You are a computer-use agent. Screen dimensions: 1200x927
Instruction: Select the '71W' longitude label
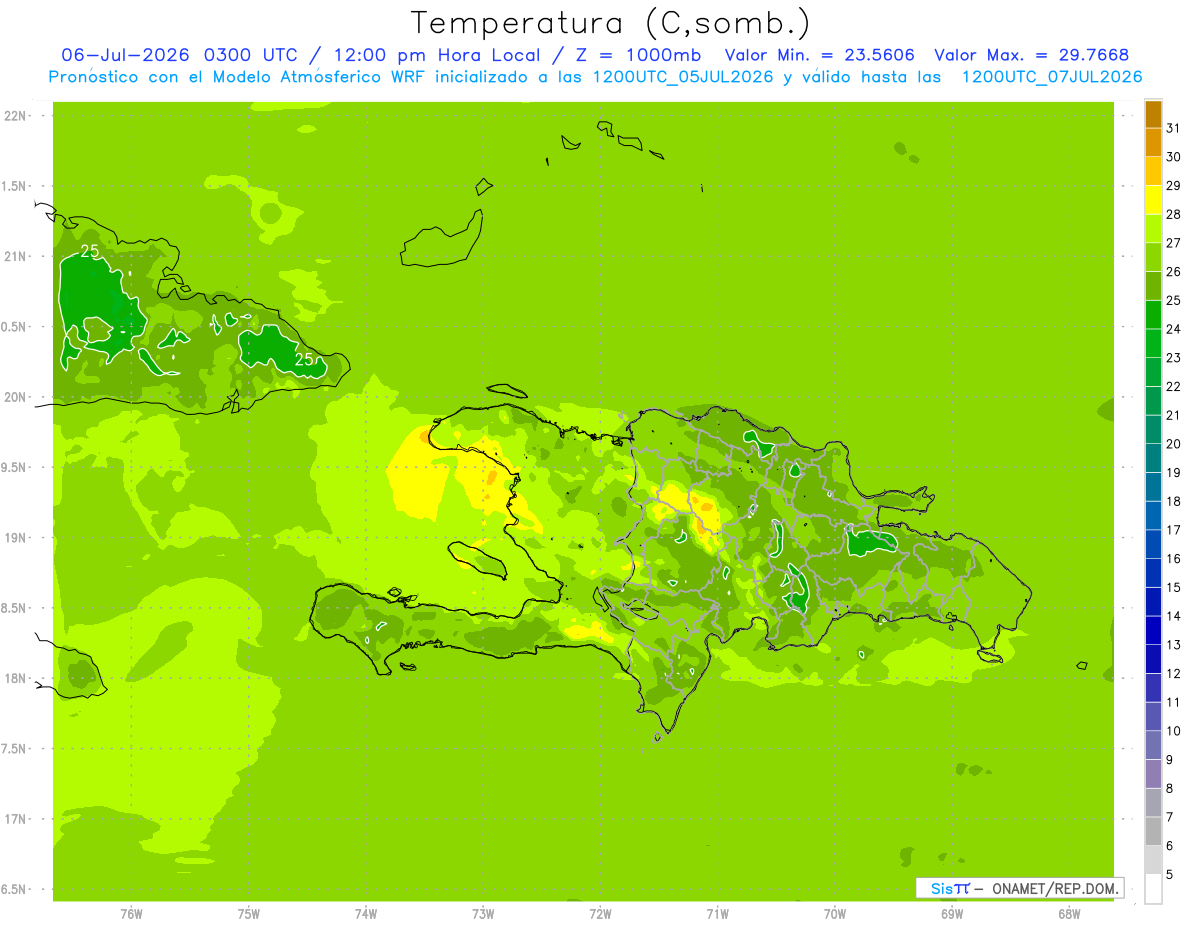[x=717, y=914]
